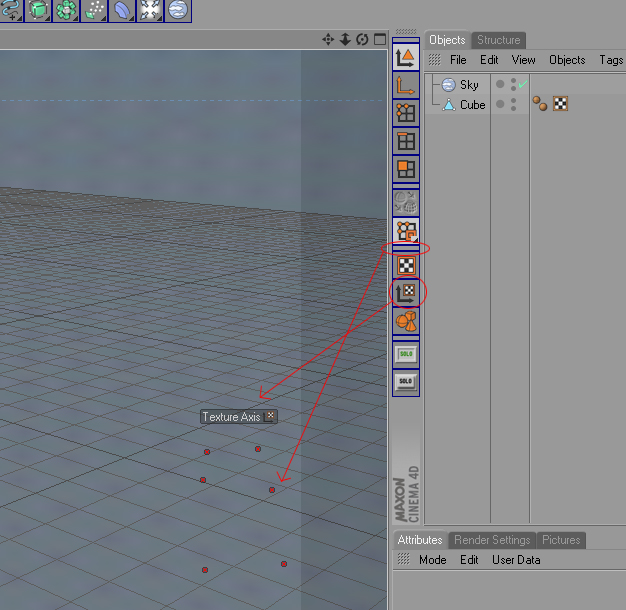Toggle the active viewport maximize icon
Viewport: 626px width, 610px height.
point(380,39)
